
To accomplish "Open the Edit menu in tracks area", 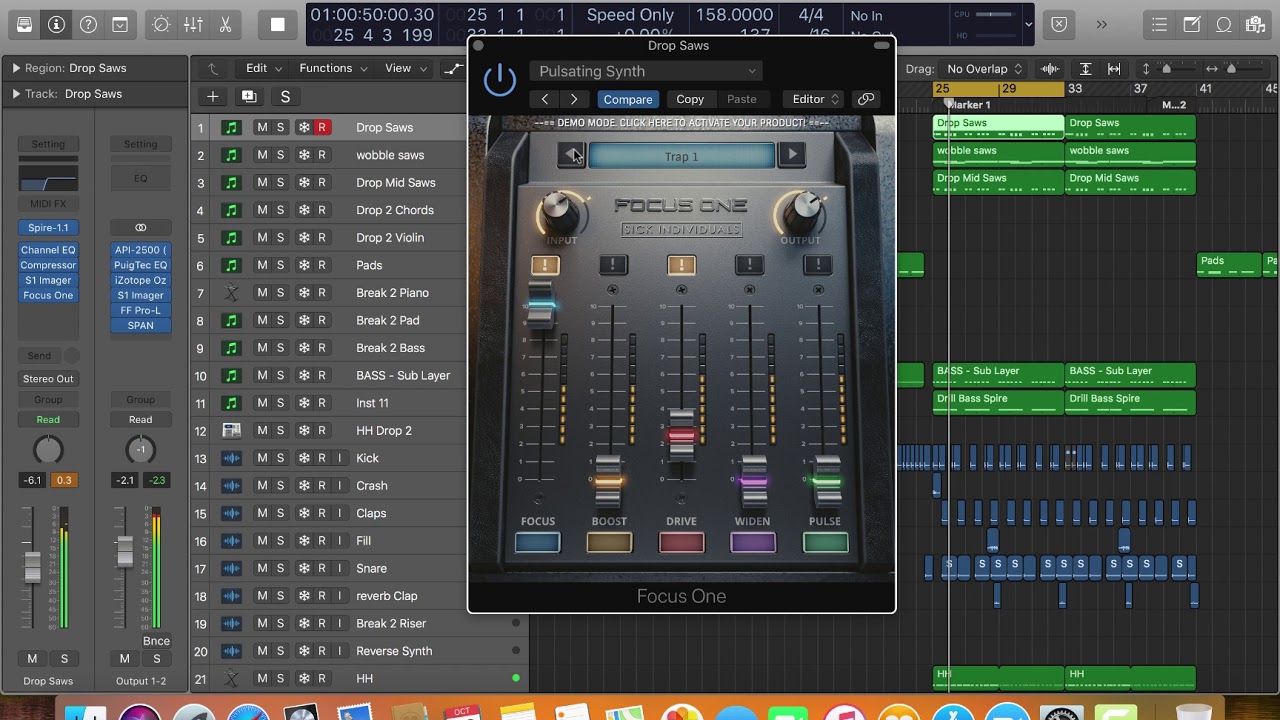I will point(264,68).
